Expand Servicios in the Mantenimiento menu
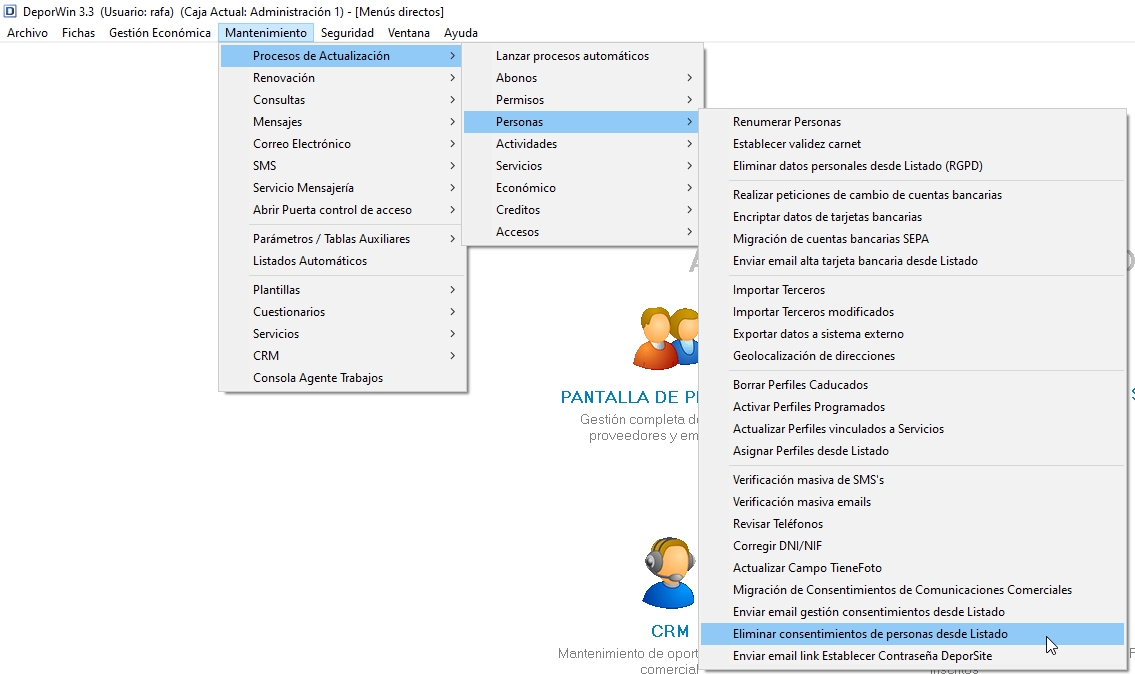 tap(343, 334)
